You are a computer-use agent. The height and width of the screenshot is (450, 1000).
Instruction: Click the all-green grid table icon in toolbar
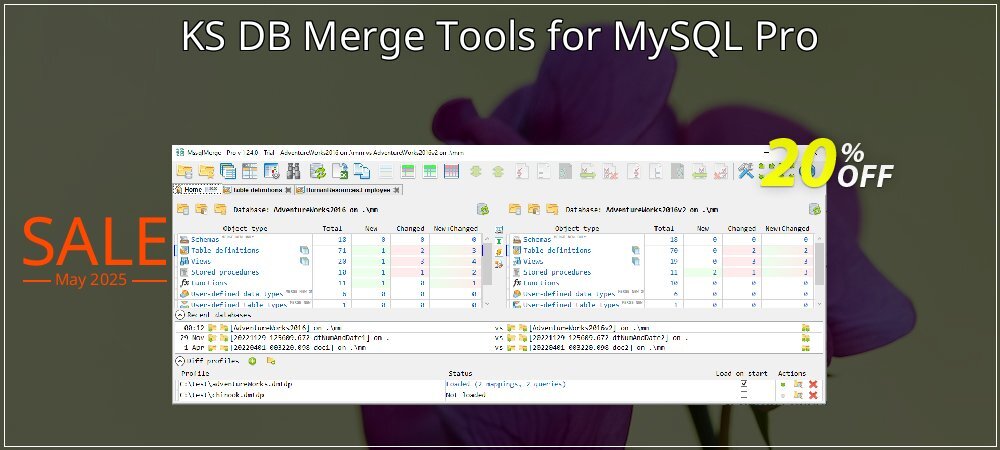pyautogui.click(x=429, y=171)
